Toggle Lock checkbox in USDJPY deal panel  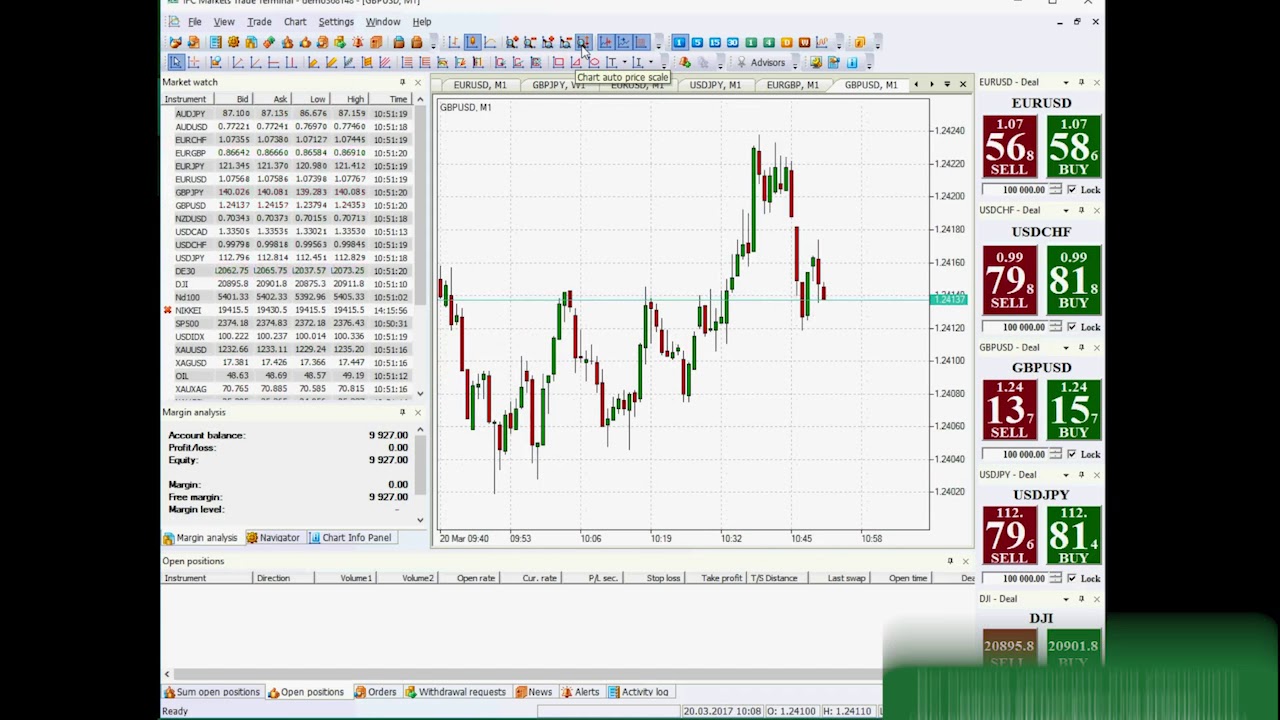[1072, 578]
